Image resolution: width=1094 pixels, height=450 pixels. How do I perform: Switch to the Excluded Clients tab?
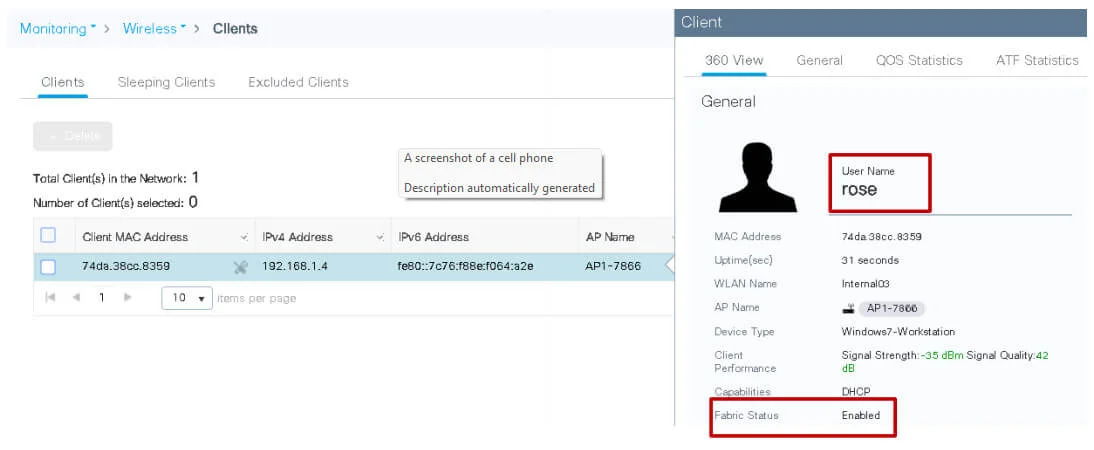tap(298, 82)
